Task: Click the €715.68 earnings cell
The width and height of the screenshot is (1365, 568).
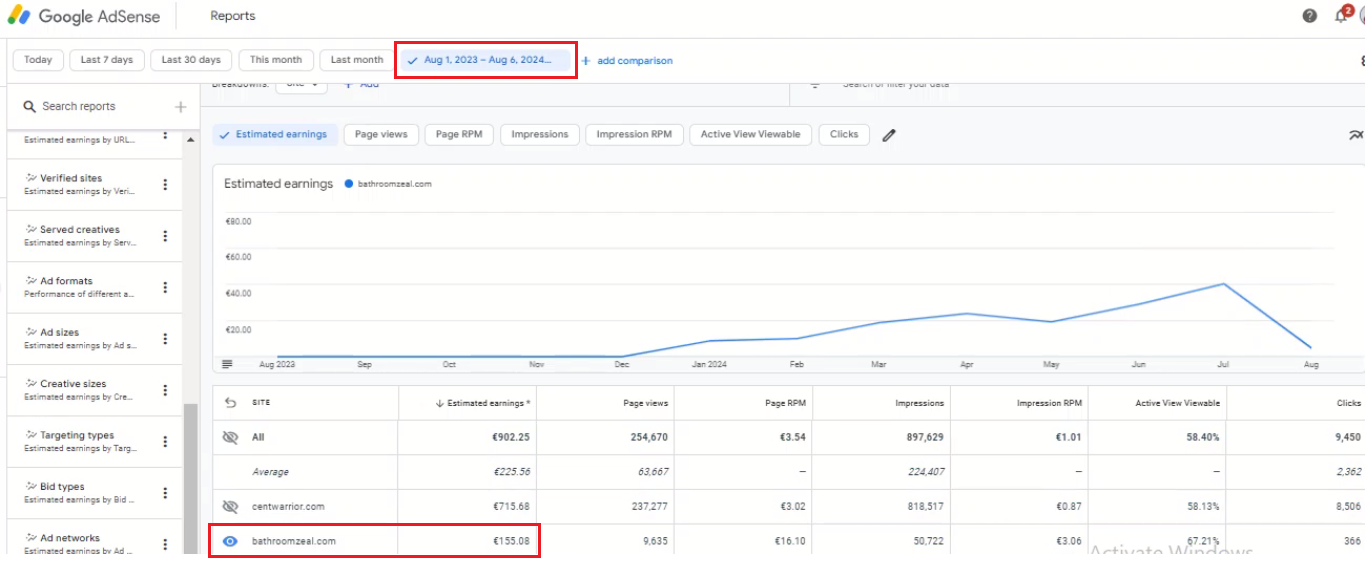Action: [511, 507]
